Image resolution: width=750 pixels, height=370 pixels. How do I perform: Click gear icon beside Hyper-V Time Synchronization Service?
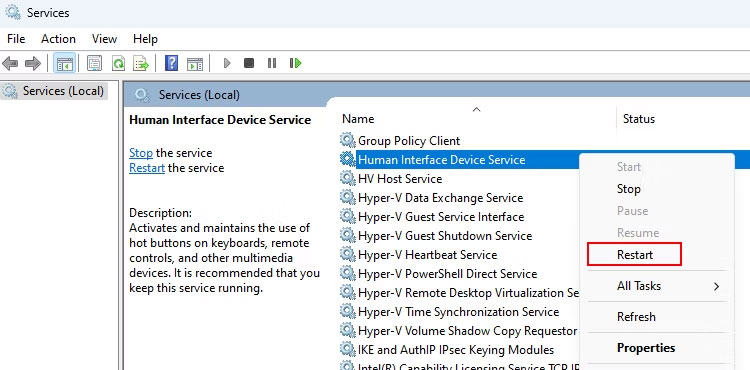click(348, 312)
